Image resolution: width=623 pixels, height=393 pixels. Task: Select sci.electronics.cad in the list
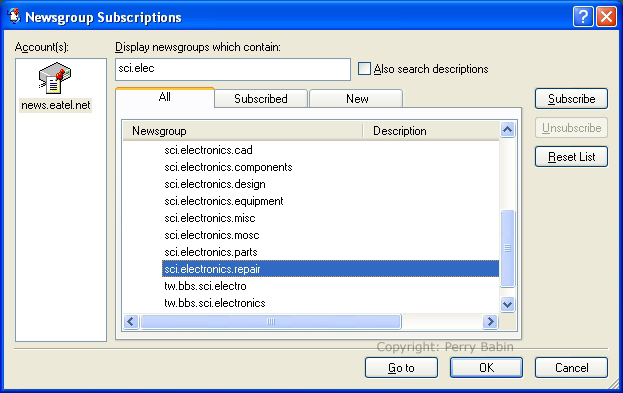click(x=208, y=150)
